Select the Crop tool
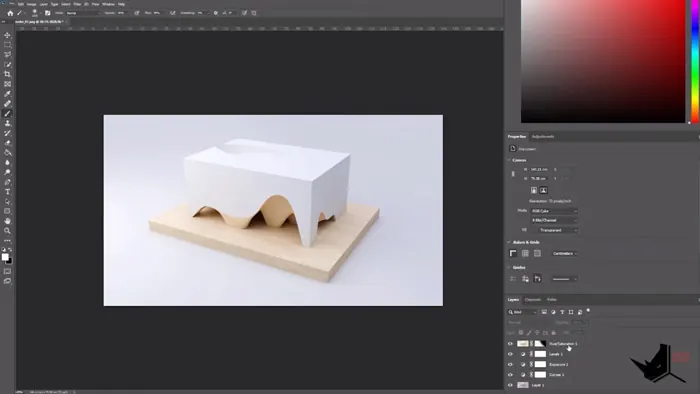700x394 pixels. click(7, 74)
